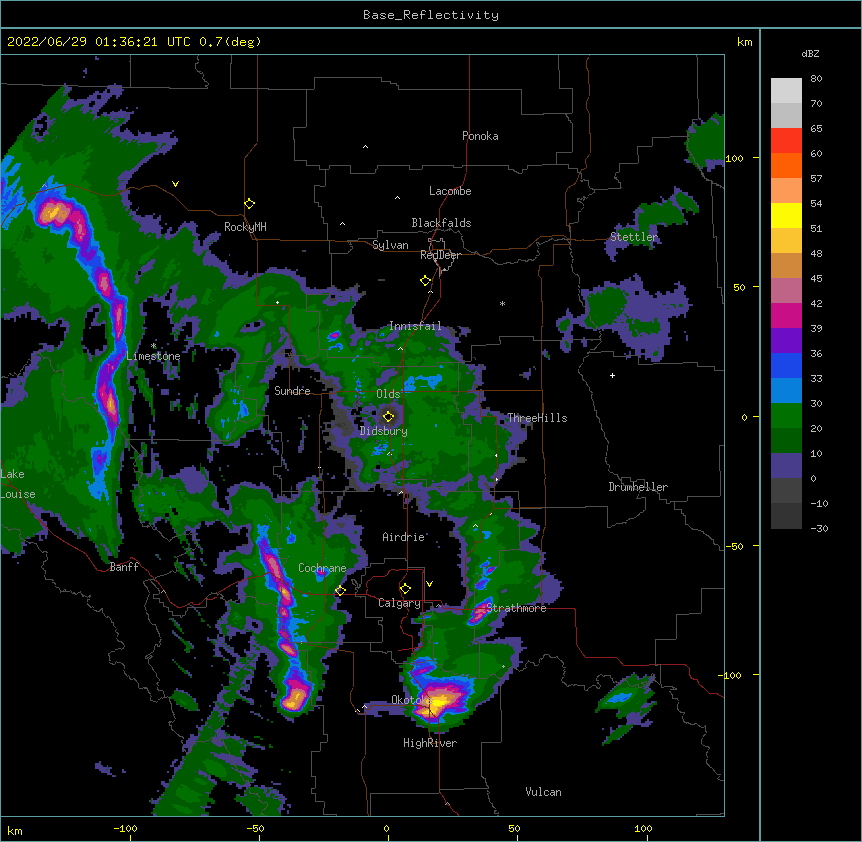862x842 pixels.
Task: Select the white asterisk marker above Limestone
Action: (x=153, y=345)
